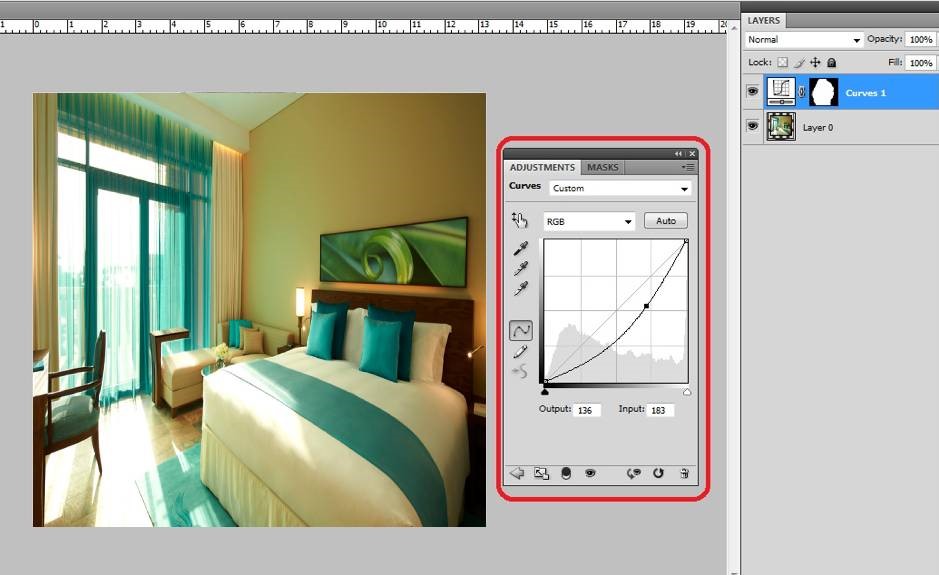View previous state icon
The height and width of the screenshot is (575, 939).
[x=633, y=473]
